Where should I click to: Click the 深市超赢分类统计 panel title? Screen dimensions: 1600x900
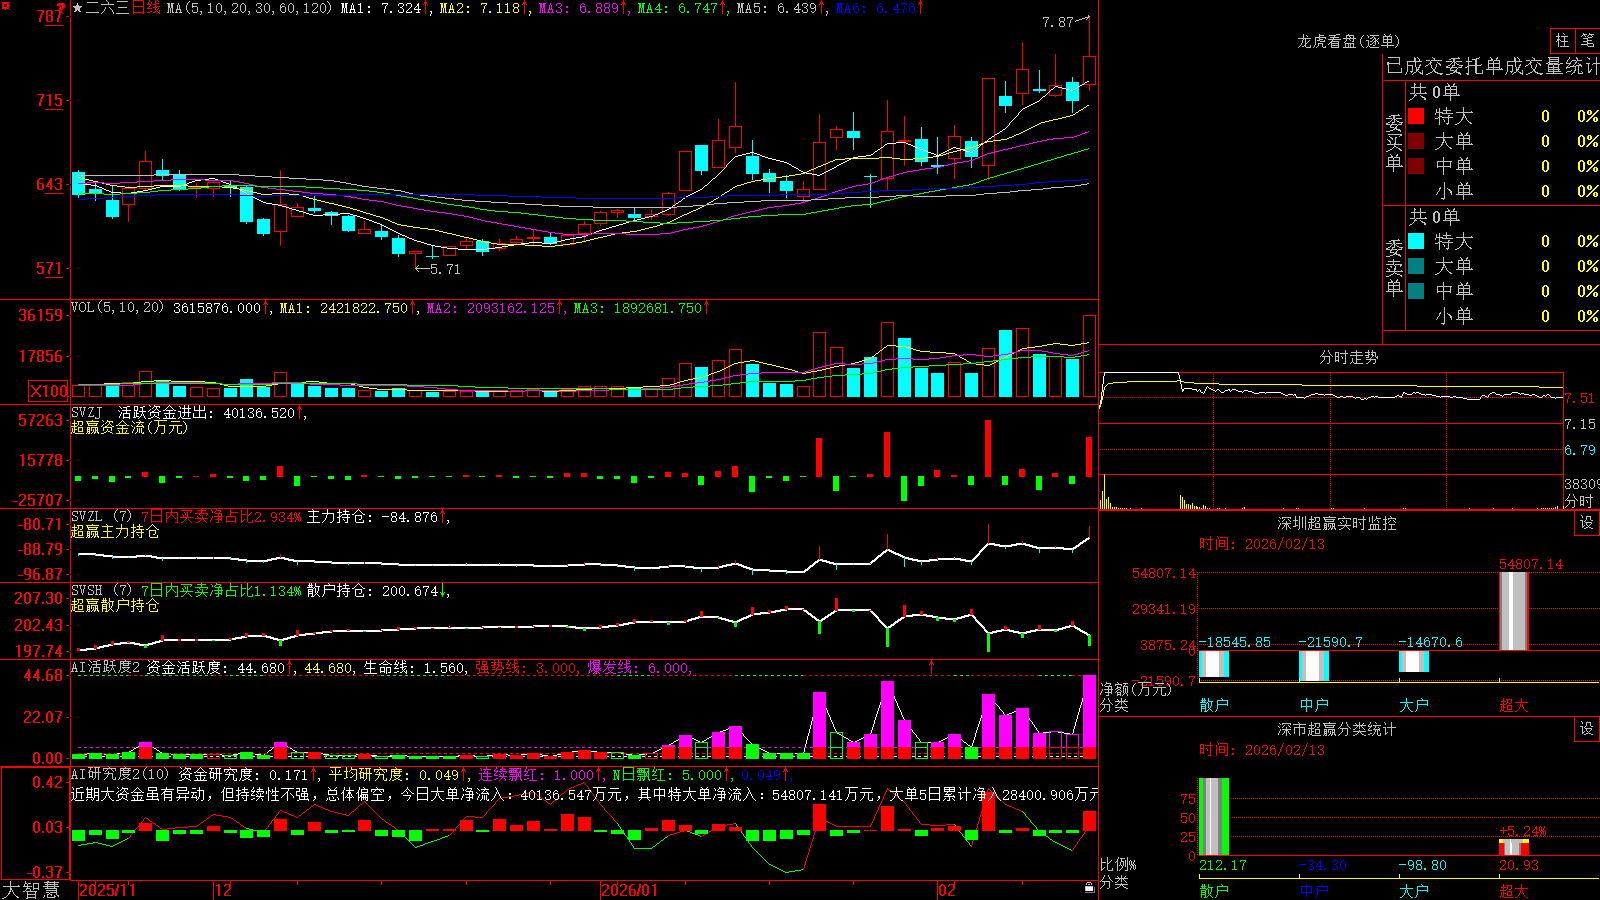(x=1336, y=729)
